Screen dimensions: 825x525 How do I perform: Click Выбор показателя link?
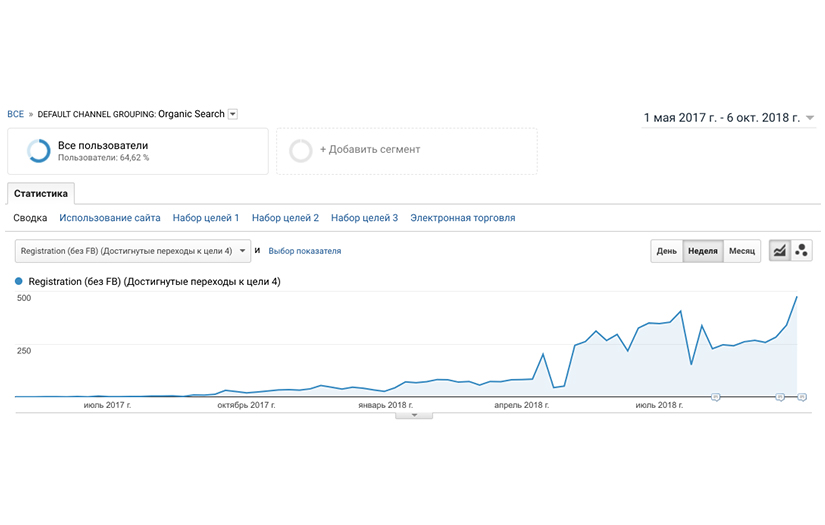click(305, 251)
